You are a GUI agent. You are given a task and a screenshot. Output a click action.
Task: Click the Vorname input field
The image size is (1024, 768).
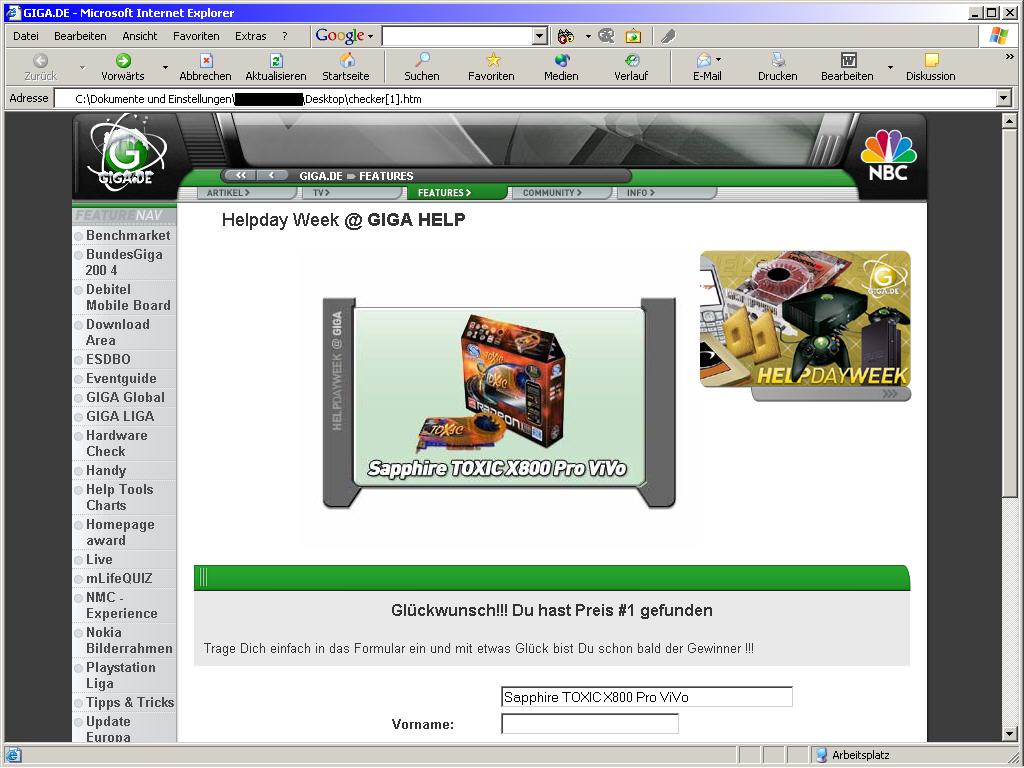pyautogui.click(x=590, y=724)
